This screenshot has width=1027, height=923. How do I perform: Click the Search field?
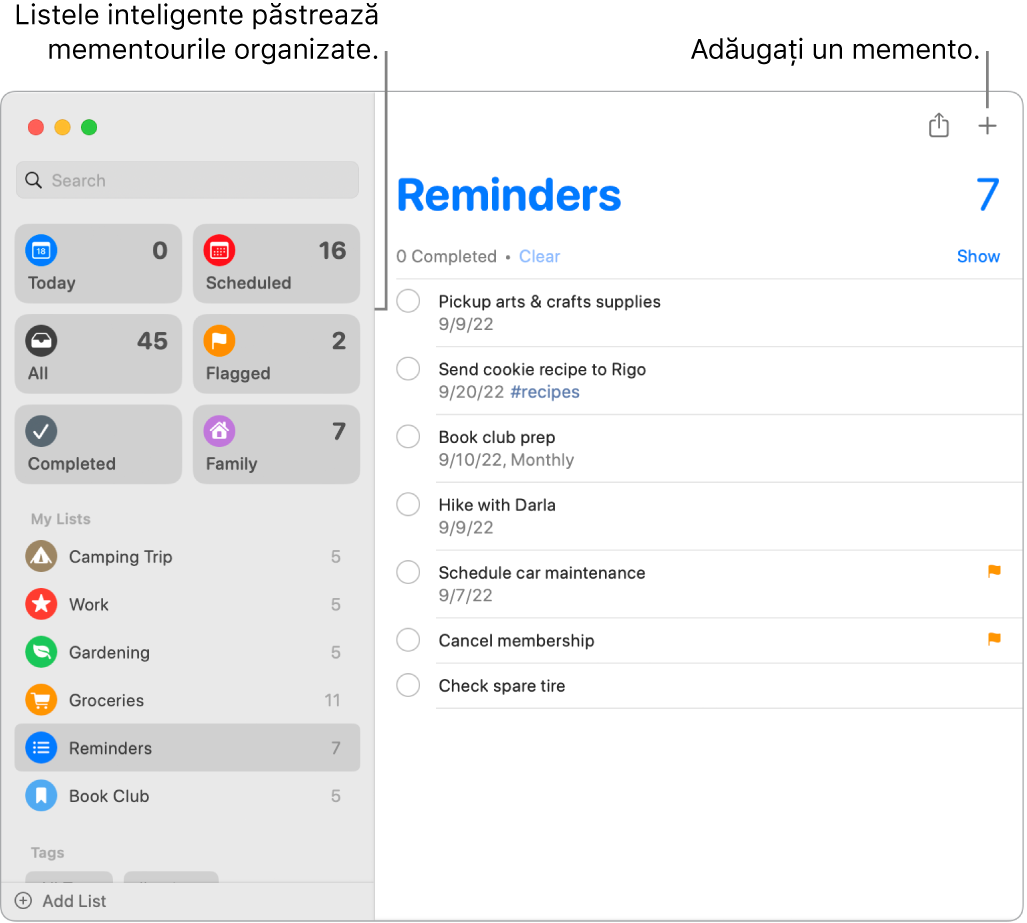pos(187,180)
